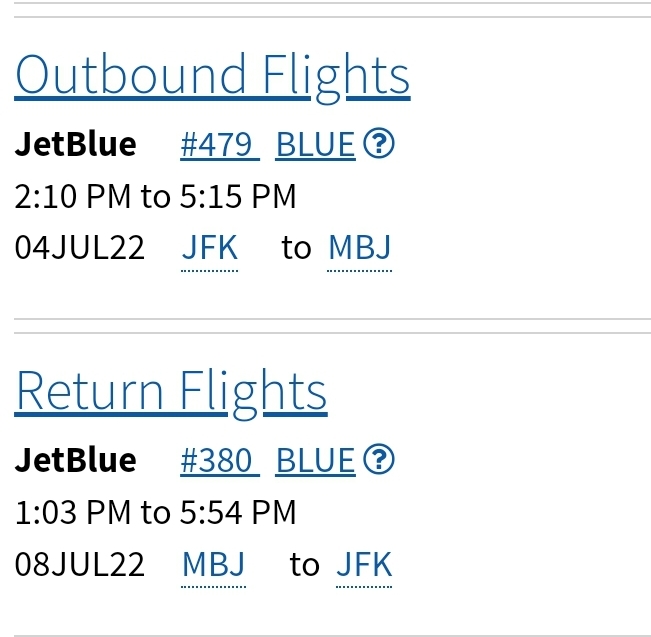Screen dimensions: 651x637
Task: Click the 2:10 PM outbound departure time
Action: pyautogui.click(x=73, y=197)
